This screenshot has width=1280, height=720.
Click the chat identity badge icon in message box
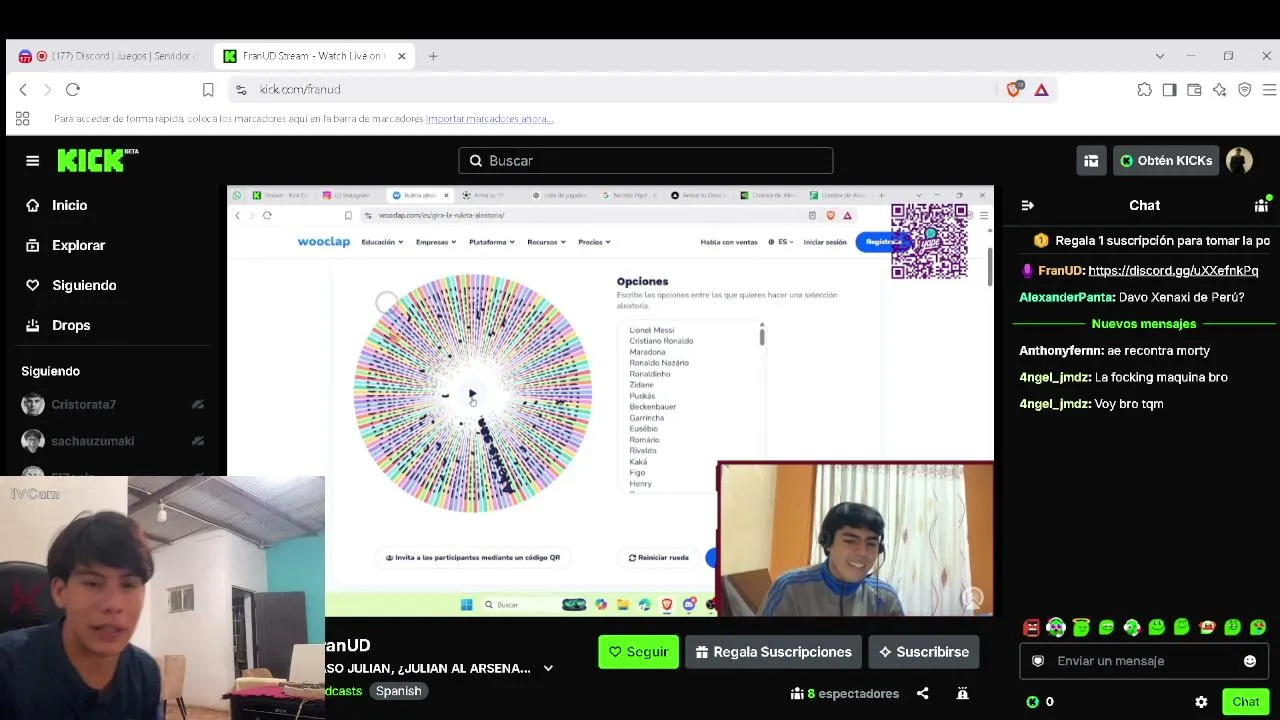(1038, 661)
